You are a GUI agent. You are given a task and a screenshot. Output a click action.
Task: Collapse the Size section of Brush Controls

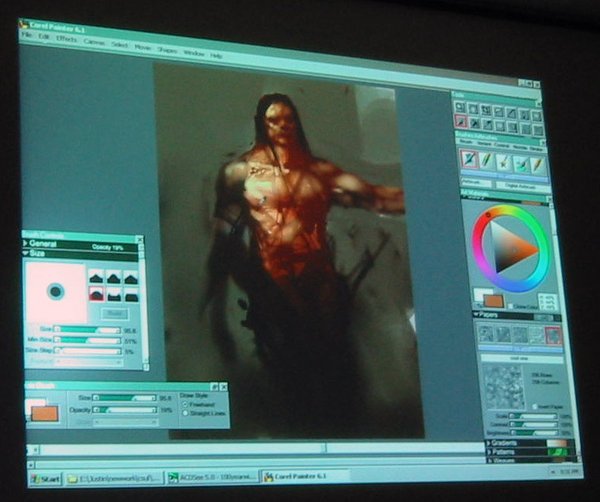(x=26, y=253)
